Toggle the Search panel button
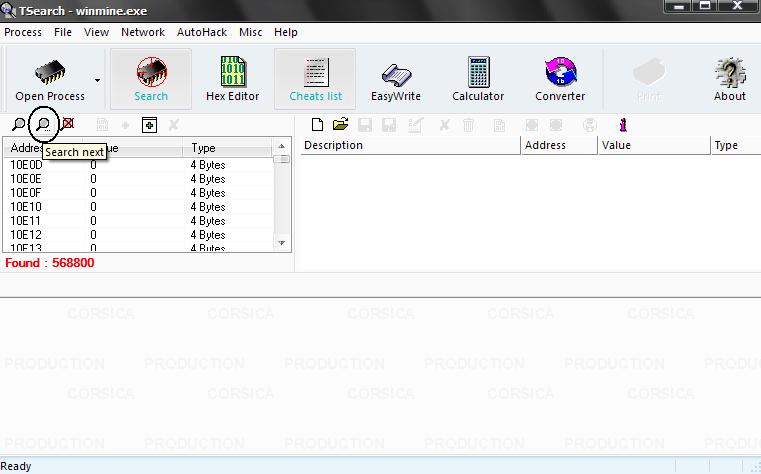 tap(151, 80)
